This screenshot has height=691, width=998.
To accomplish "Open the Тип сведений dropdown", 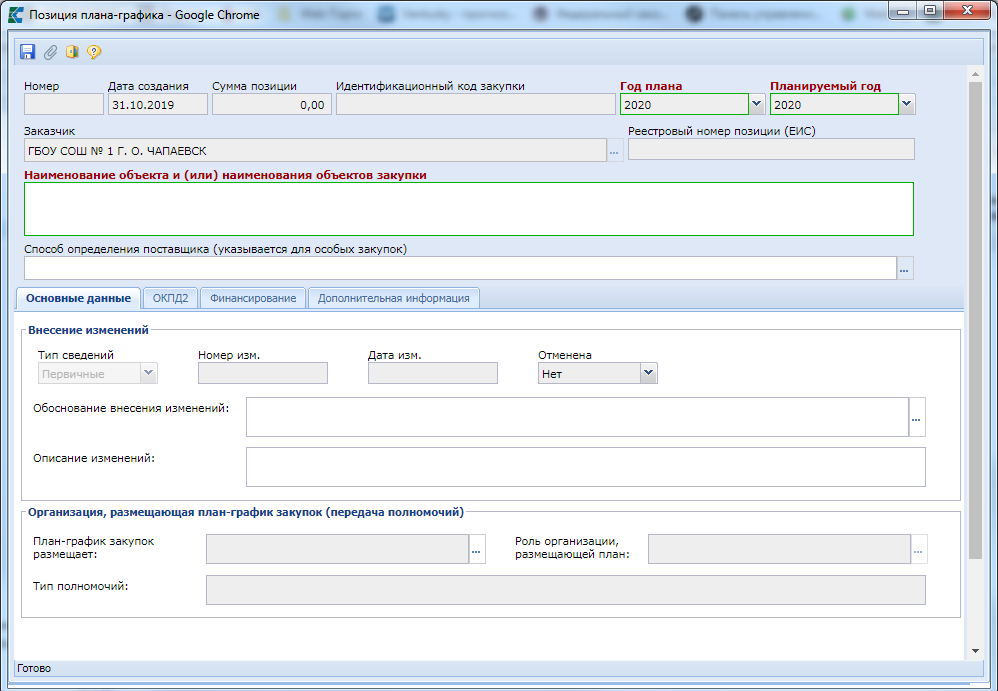I will (149, 373).
